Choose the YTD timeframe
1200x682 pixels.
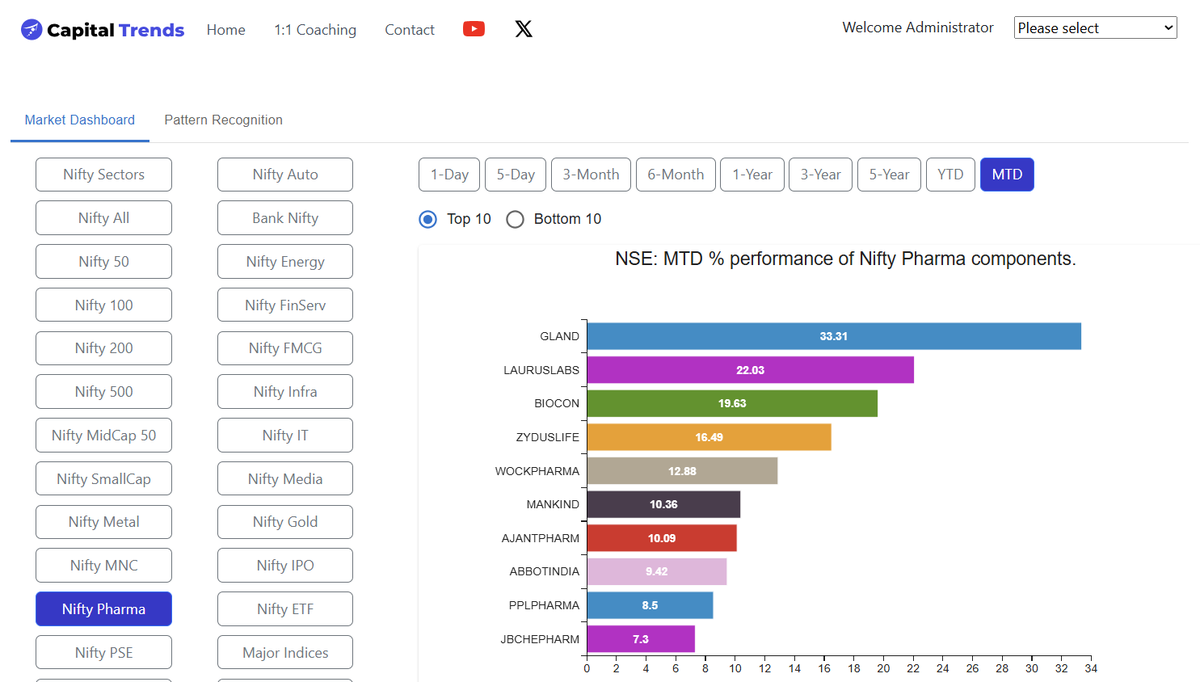[x=950, y=174]
